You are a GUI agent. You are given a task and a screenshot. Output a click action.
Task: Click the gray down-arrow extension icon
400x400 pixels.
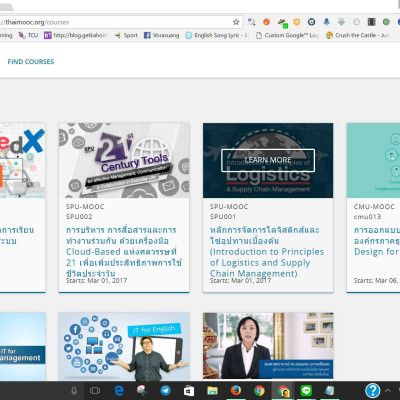tap(341, 22)
